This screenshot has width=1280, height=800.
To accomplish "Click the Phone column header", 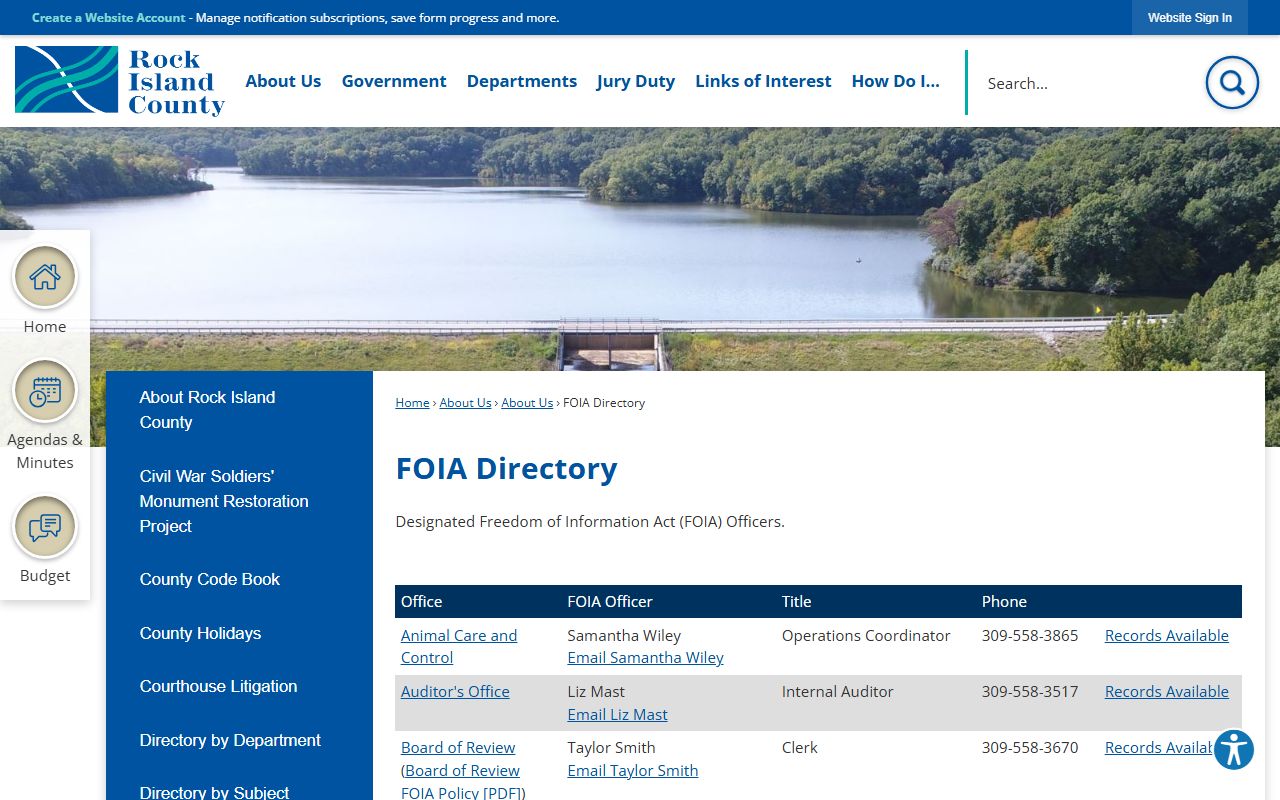I will [1004, 601].
